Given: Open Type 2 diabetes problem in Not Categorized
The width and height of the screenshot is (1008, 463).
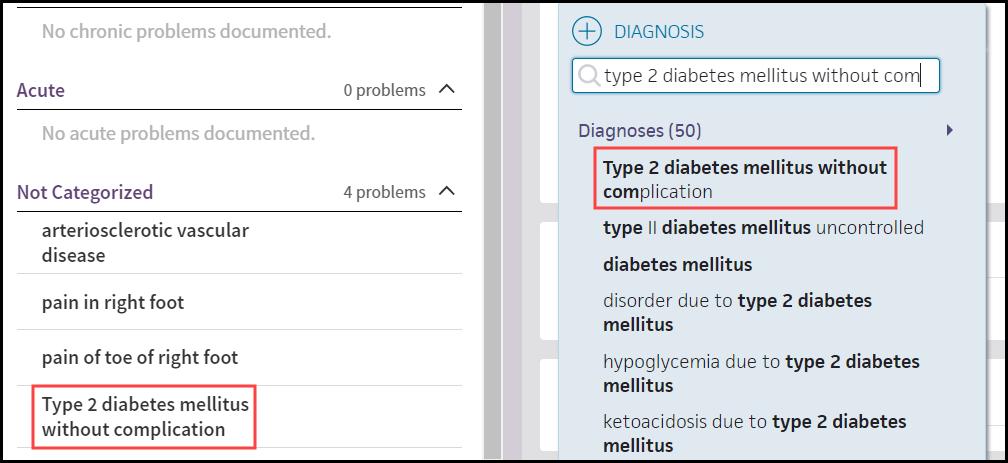Looking at the screenshot, I should (x=144, y=417).
